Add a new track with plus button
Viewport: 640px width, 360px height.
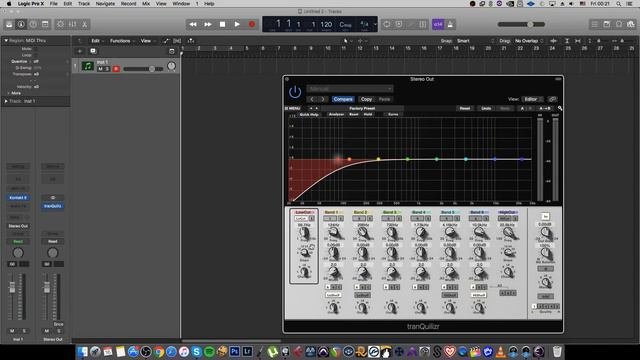(x=80, y=51)
